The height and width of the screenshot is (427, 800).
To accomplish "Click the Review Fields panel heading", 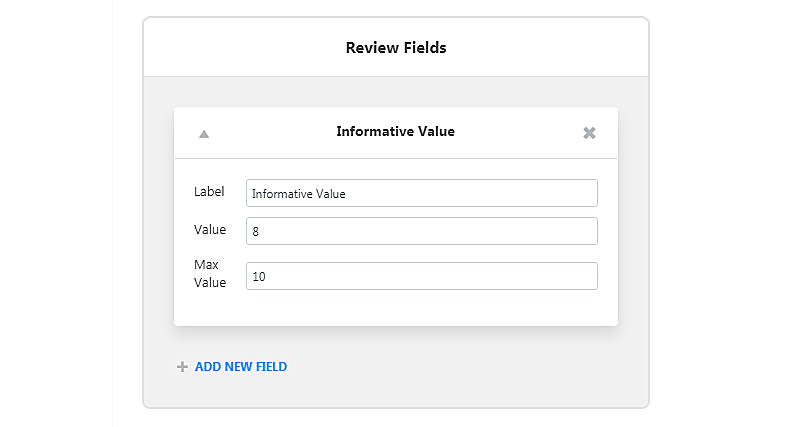I will coord(396,47).
